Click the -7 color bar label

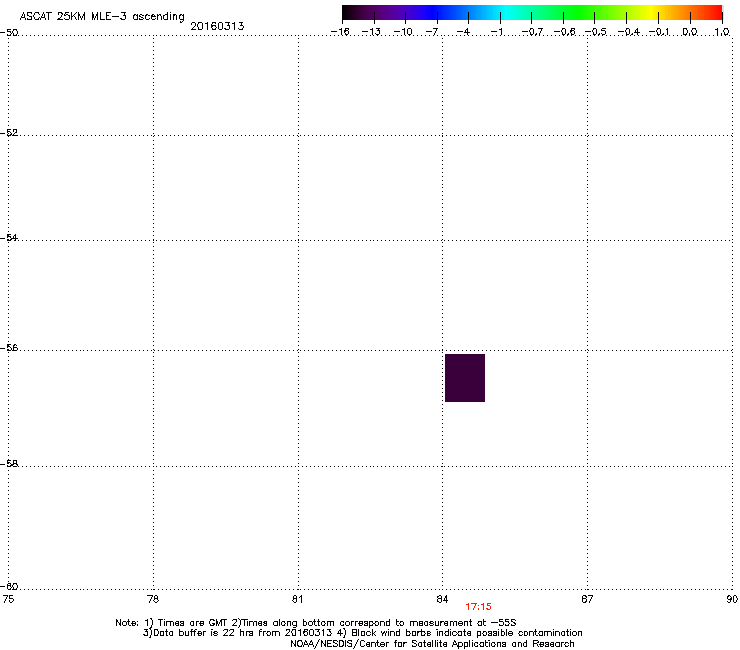pos(432,32)
